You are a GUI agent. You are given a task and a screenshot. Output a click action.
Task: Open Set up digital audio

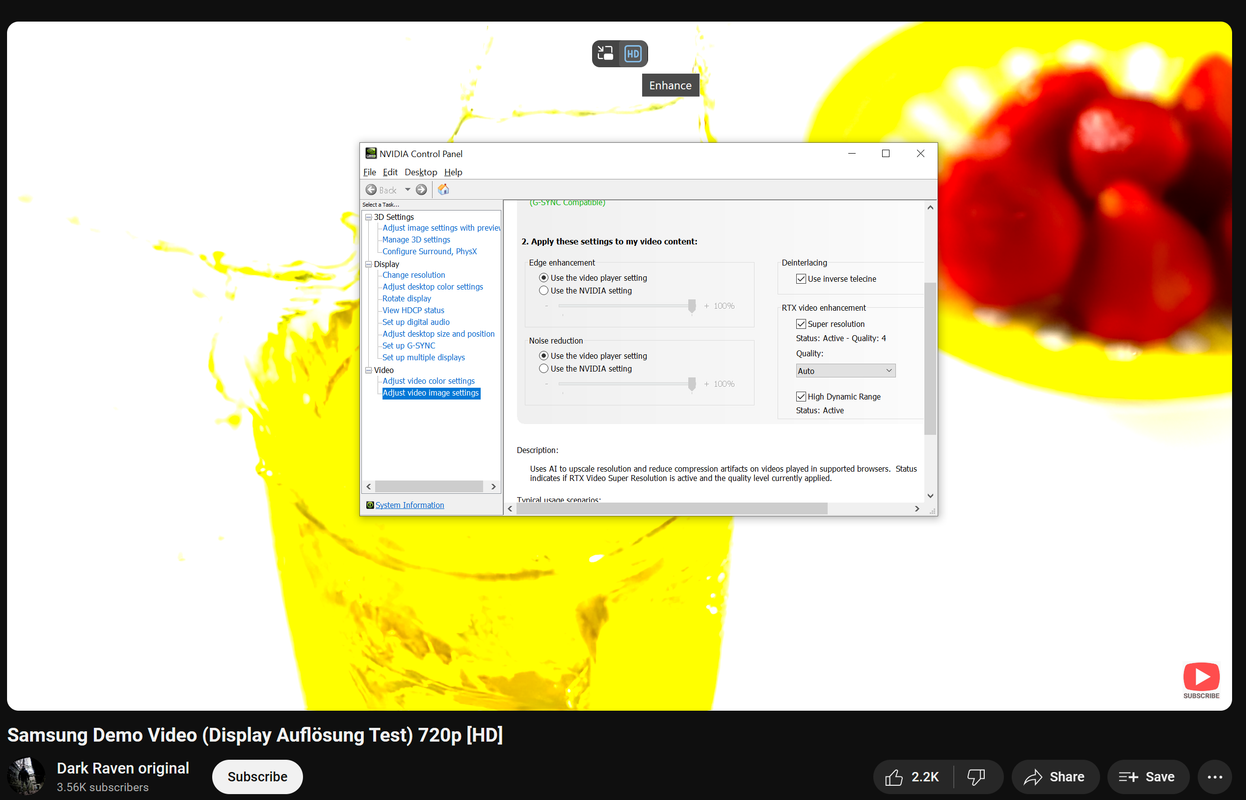click(416, 322)
